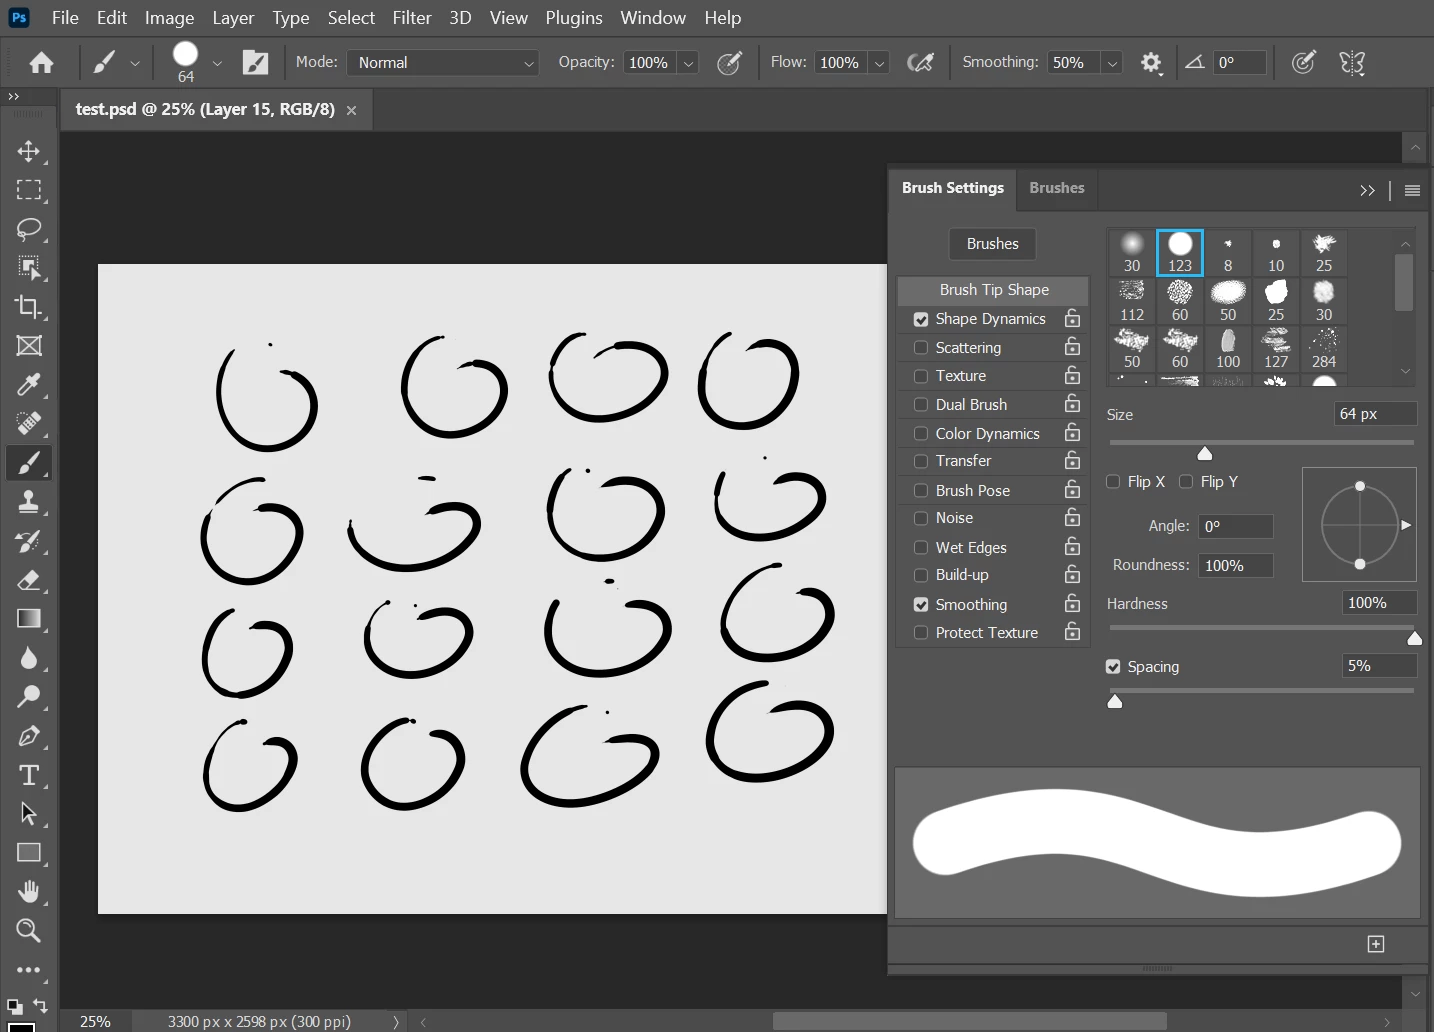This screenshot has height=1032, width=1434.
Task: Enable Color Dynamics checkbox
Action: 921,434
